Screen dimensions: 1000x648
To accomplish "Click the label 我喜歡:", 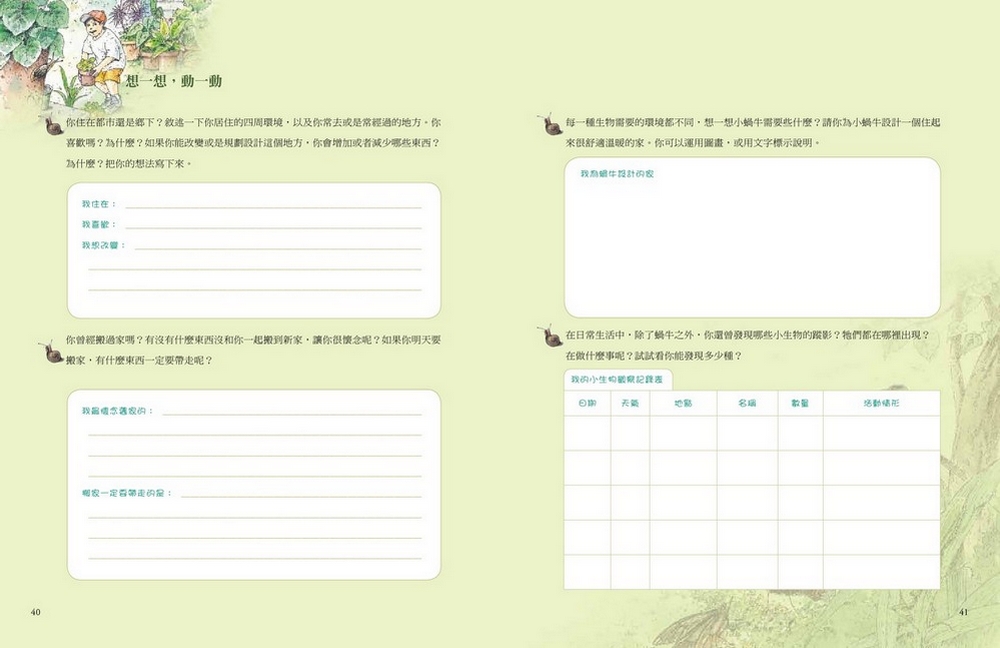I will coord(99,225).
